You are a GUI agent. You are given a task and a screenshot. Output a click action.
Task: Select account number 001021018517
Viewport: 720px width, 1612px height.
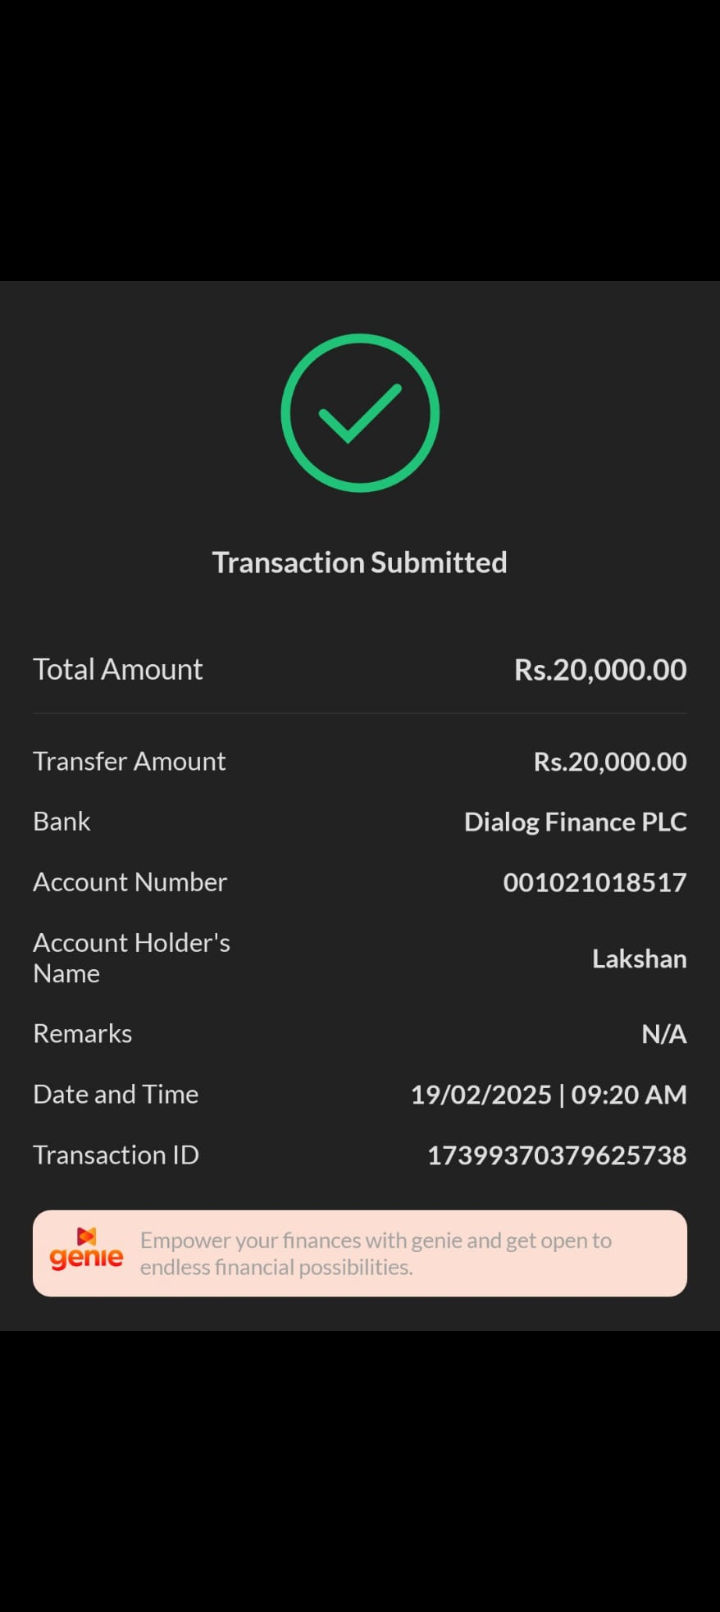pyautogui.click(x=594, y=882)
